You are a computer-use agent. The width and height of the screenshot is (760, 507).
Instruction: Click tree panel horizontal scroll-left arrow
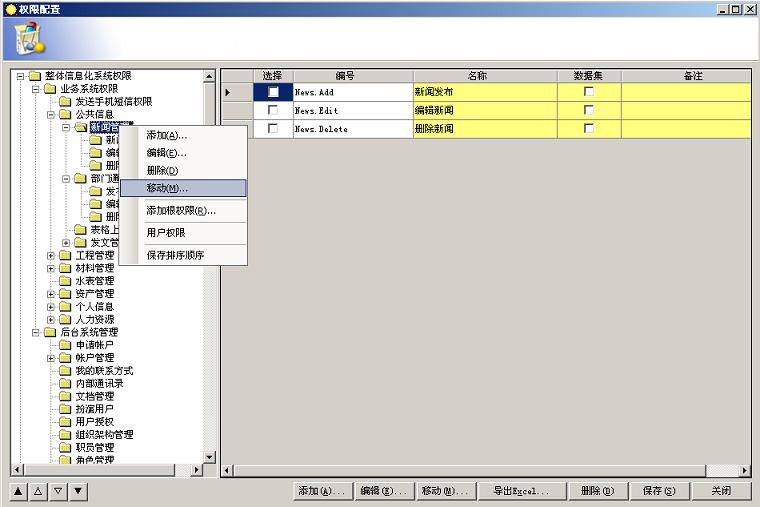17,469
